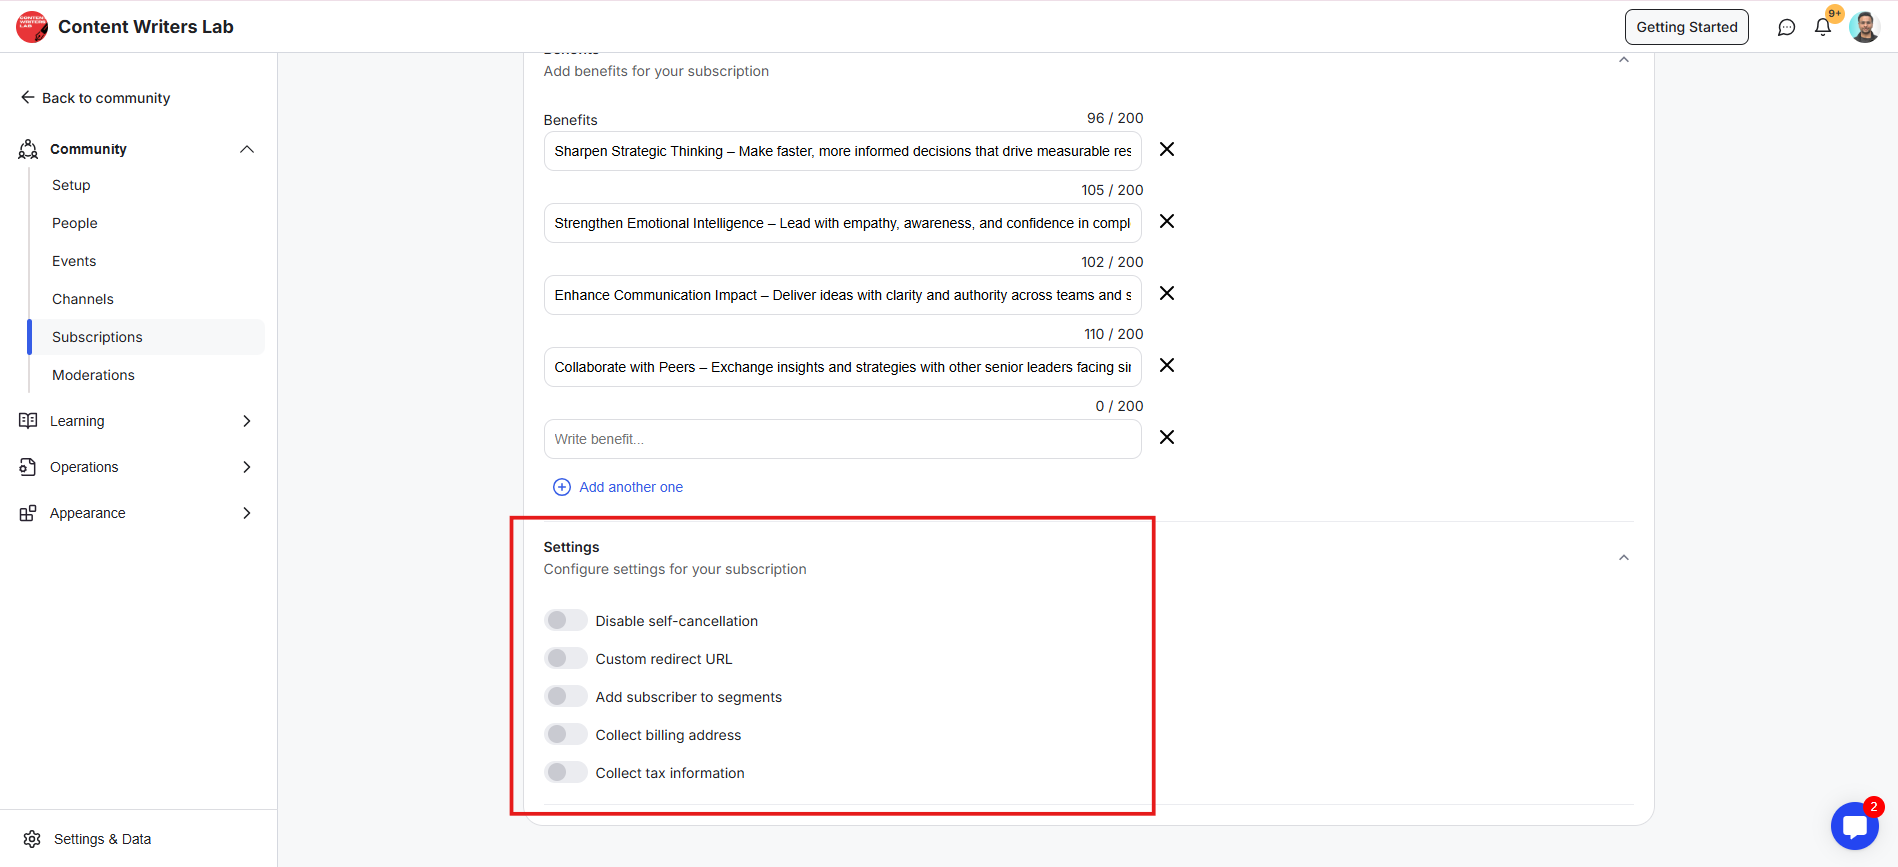1898x867 pixels.
Task: Click the Getting Started button
Action: coord(1686,27)
